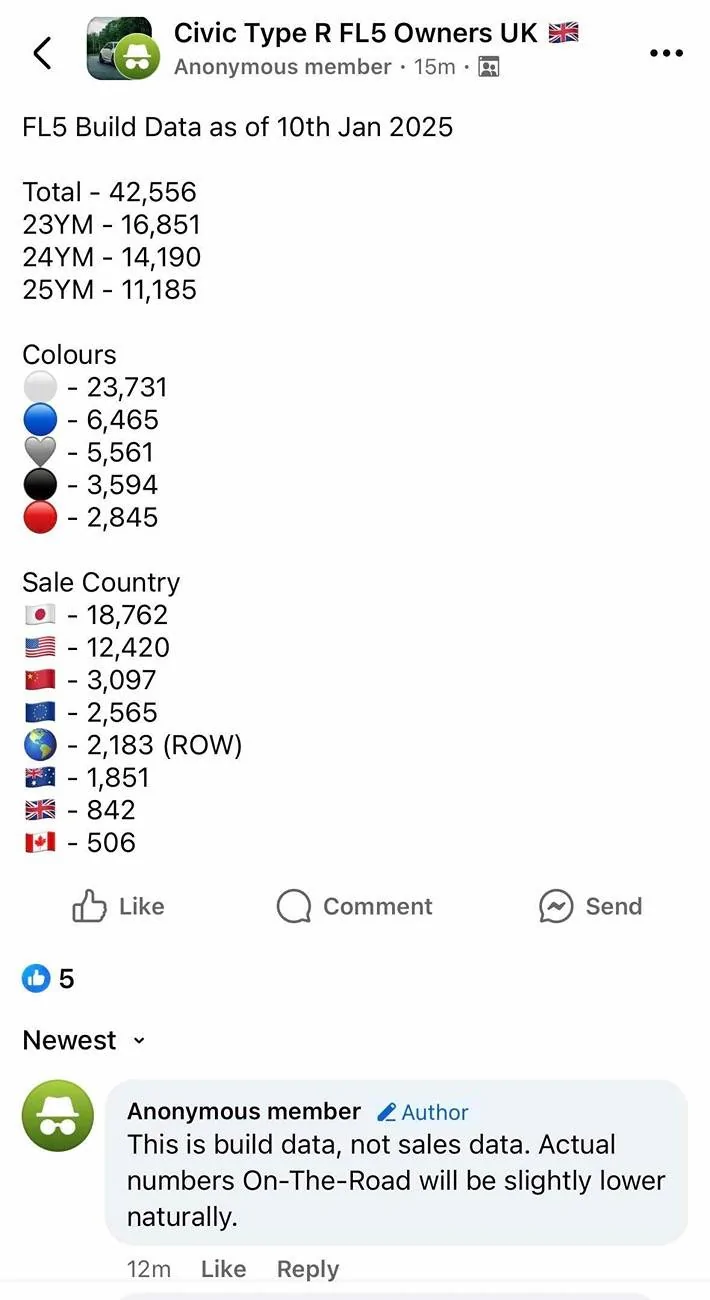Reply to the Anonymous member's comment

[x=307, y=1268]
